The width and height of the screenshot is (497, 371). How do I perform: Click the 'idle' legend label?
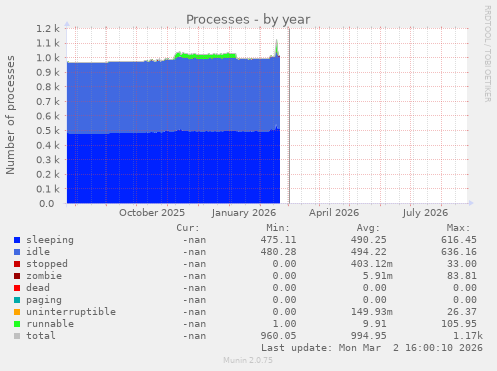(x=38, y=252)
